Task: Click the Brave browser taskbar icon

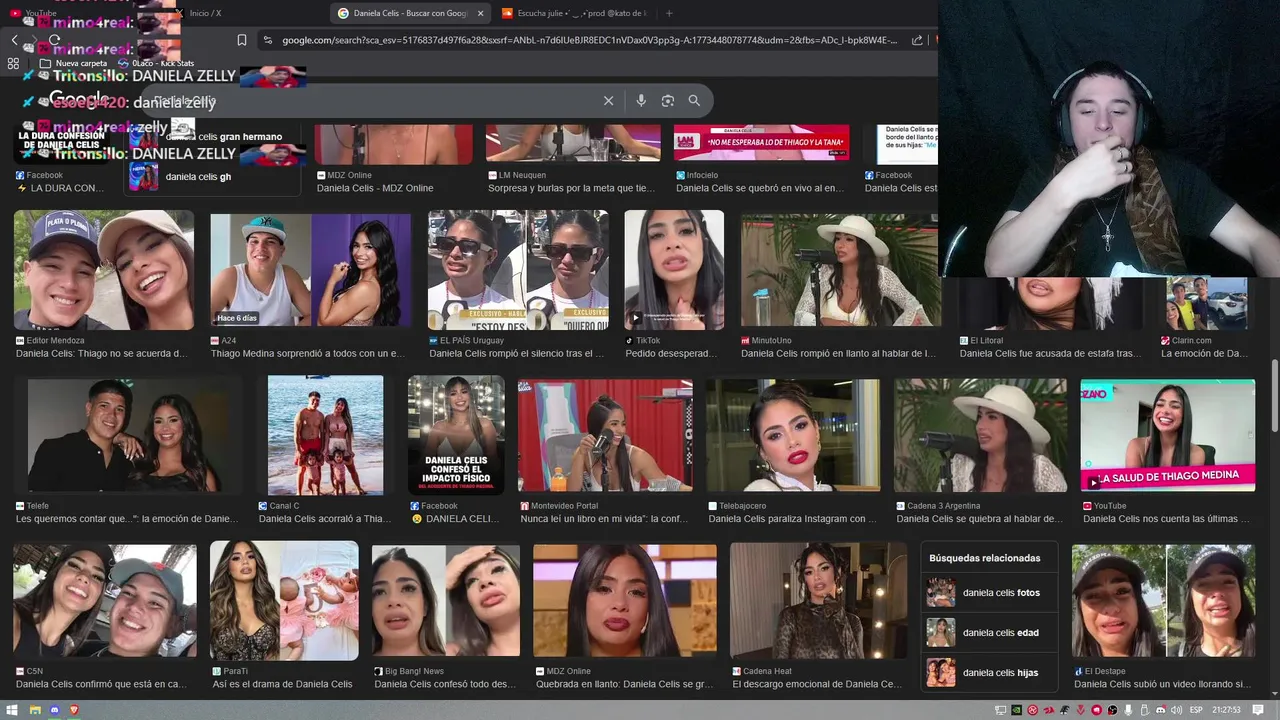Action: [74, 710]
